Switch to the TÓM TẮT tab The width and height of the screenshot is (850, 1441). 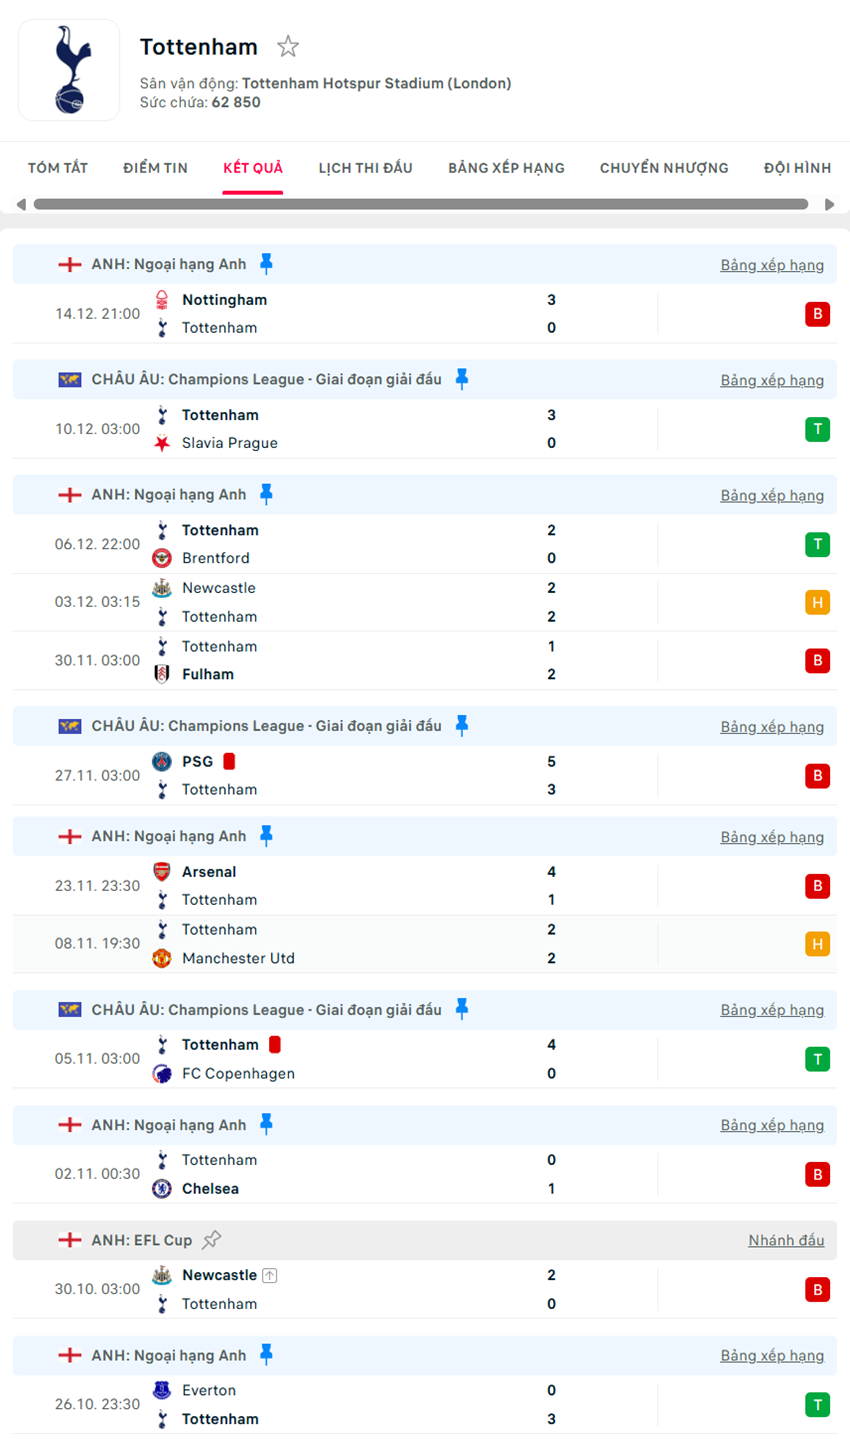click(58, 168)
